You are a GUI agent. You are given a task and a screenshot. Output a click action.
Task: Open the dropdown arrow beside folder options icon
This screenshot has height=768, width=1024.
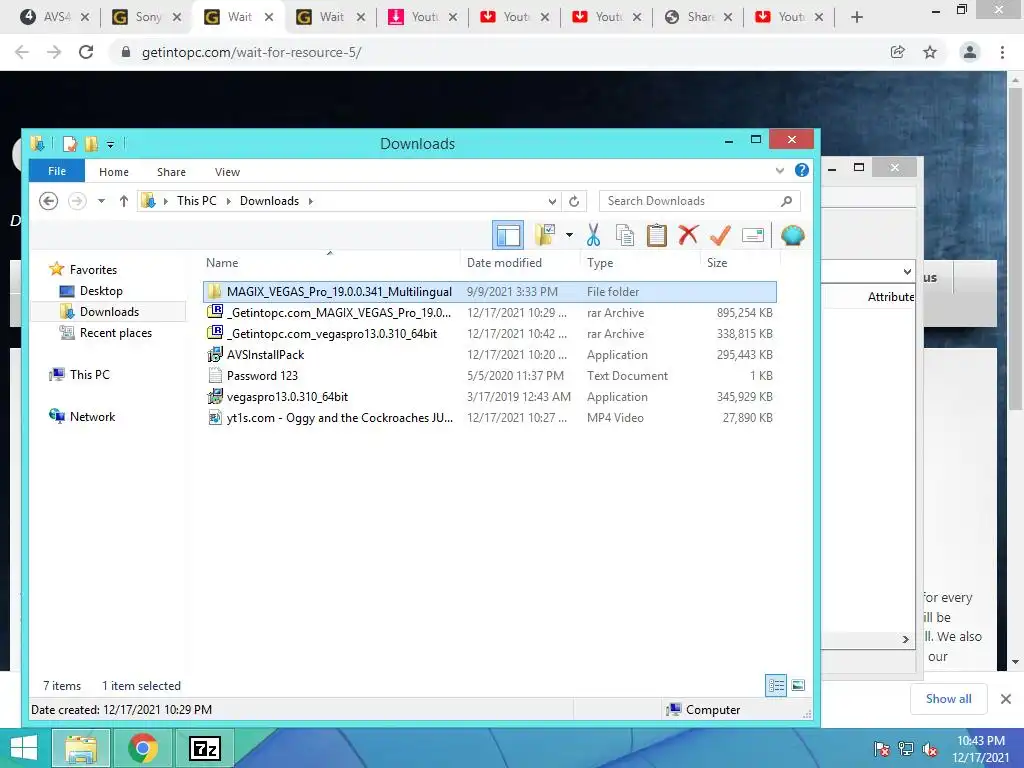[x=569, y=235]
